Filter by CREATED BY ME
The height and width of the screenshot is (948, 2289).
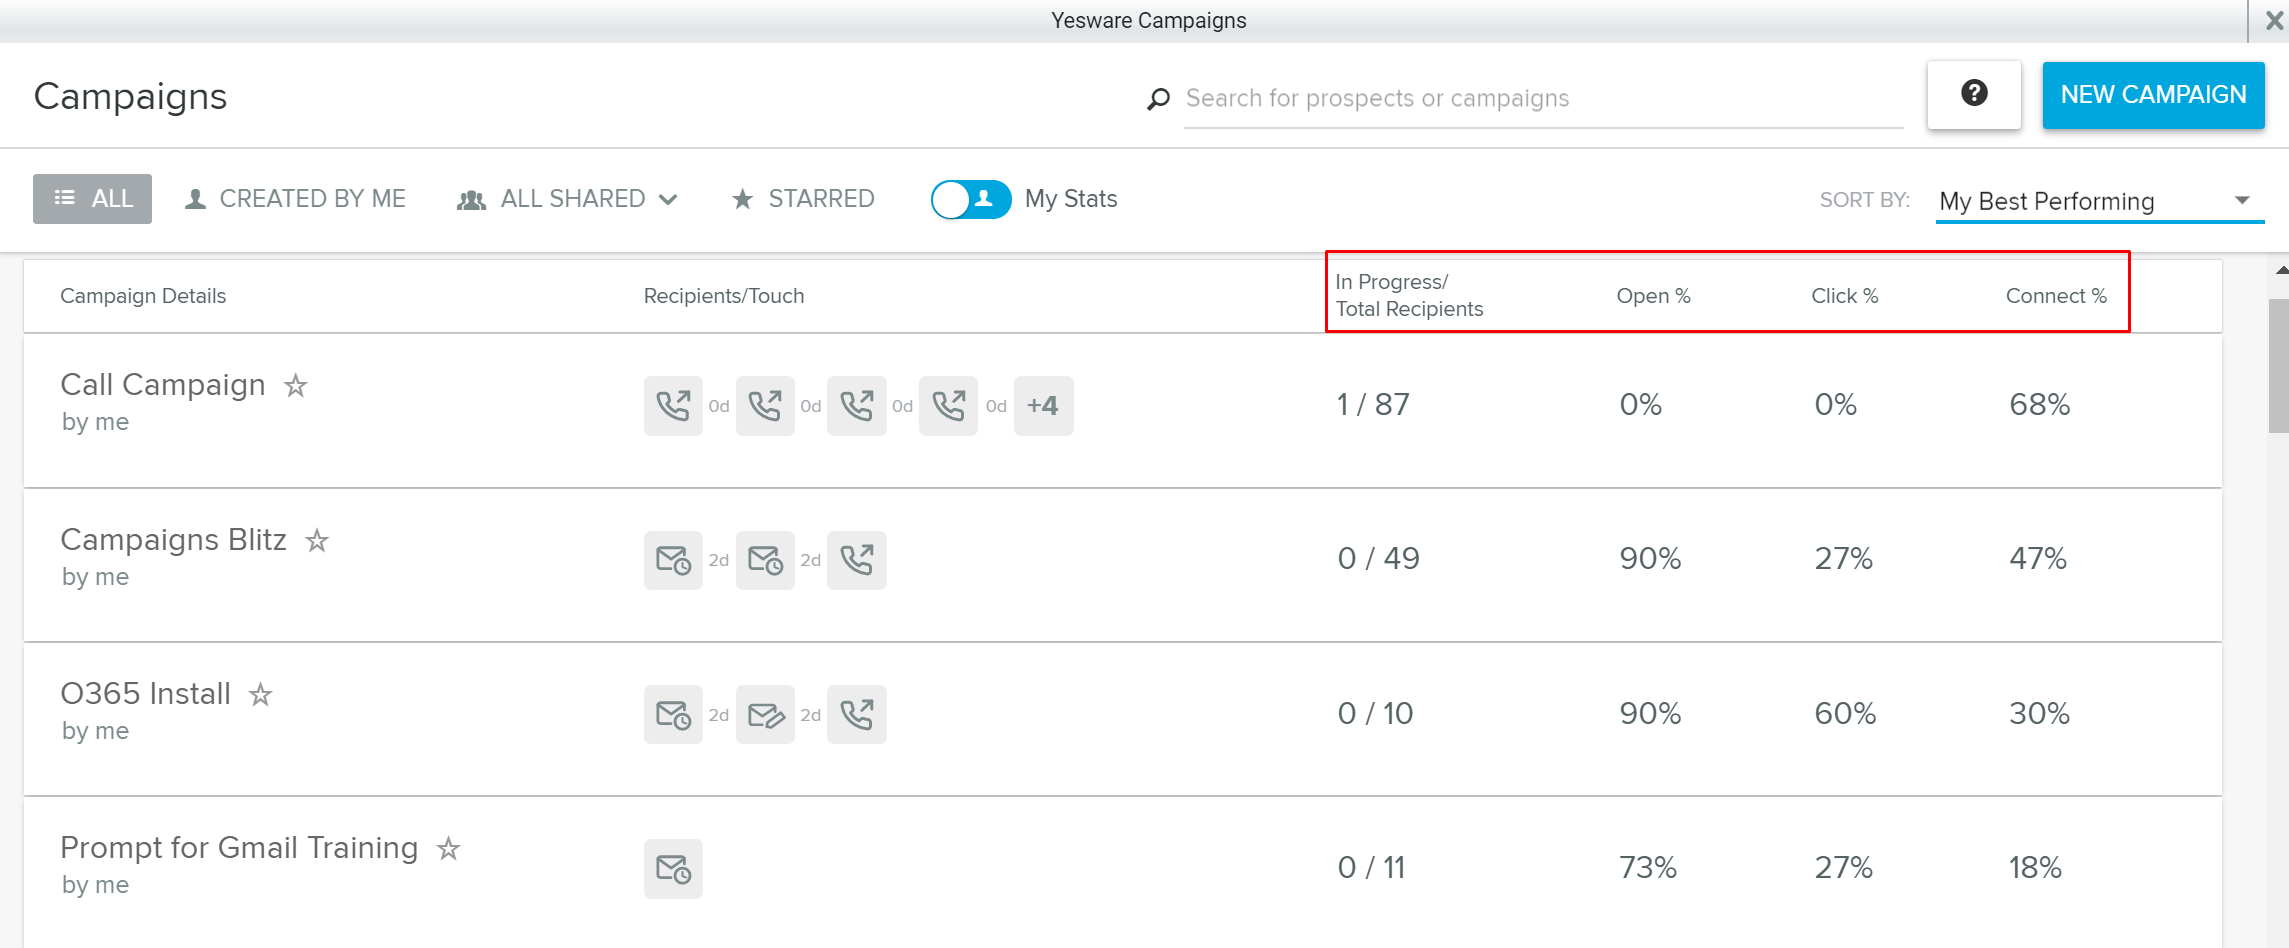pyautogui.click(x=295, y=199)
